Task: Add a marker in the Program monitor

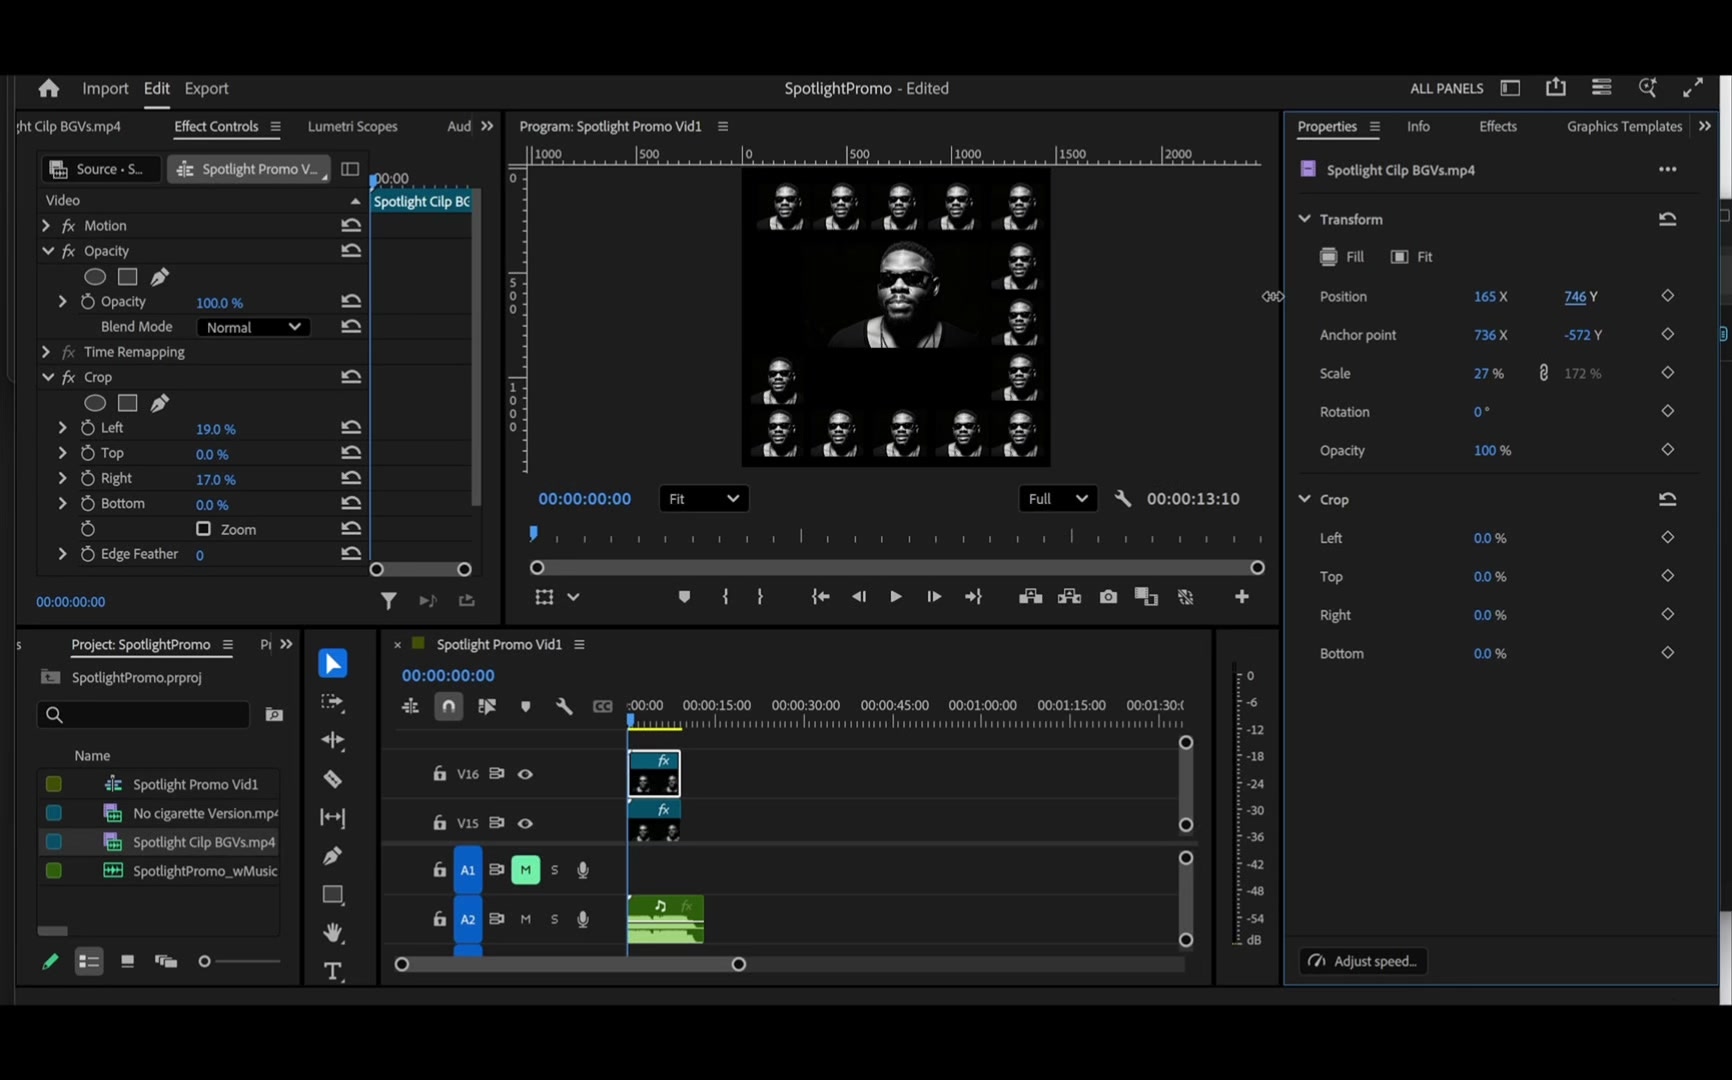Action: 684,597
